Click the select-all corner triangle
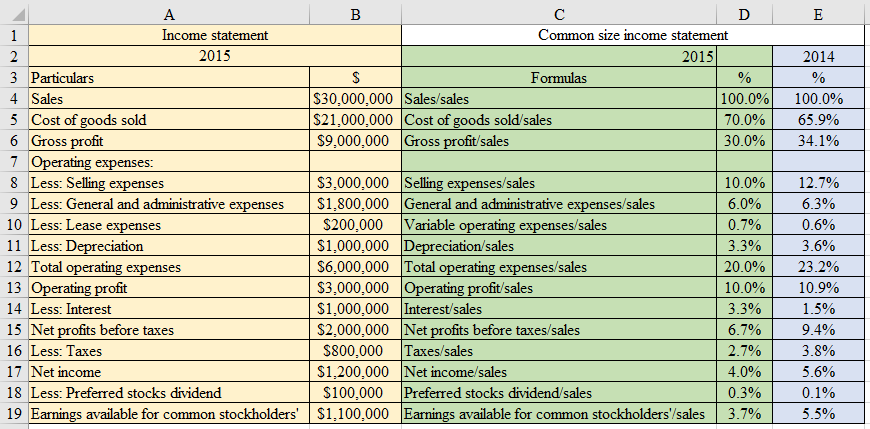 click(x=13, y=13)
